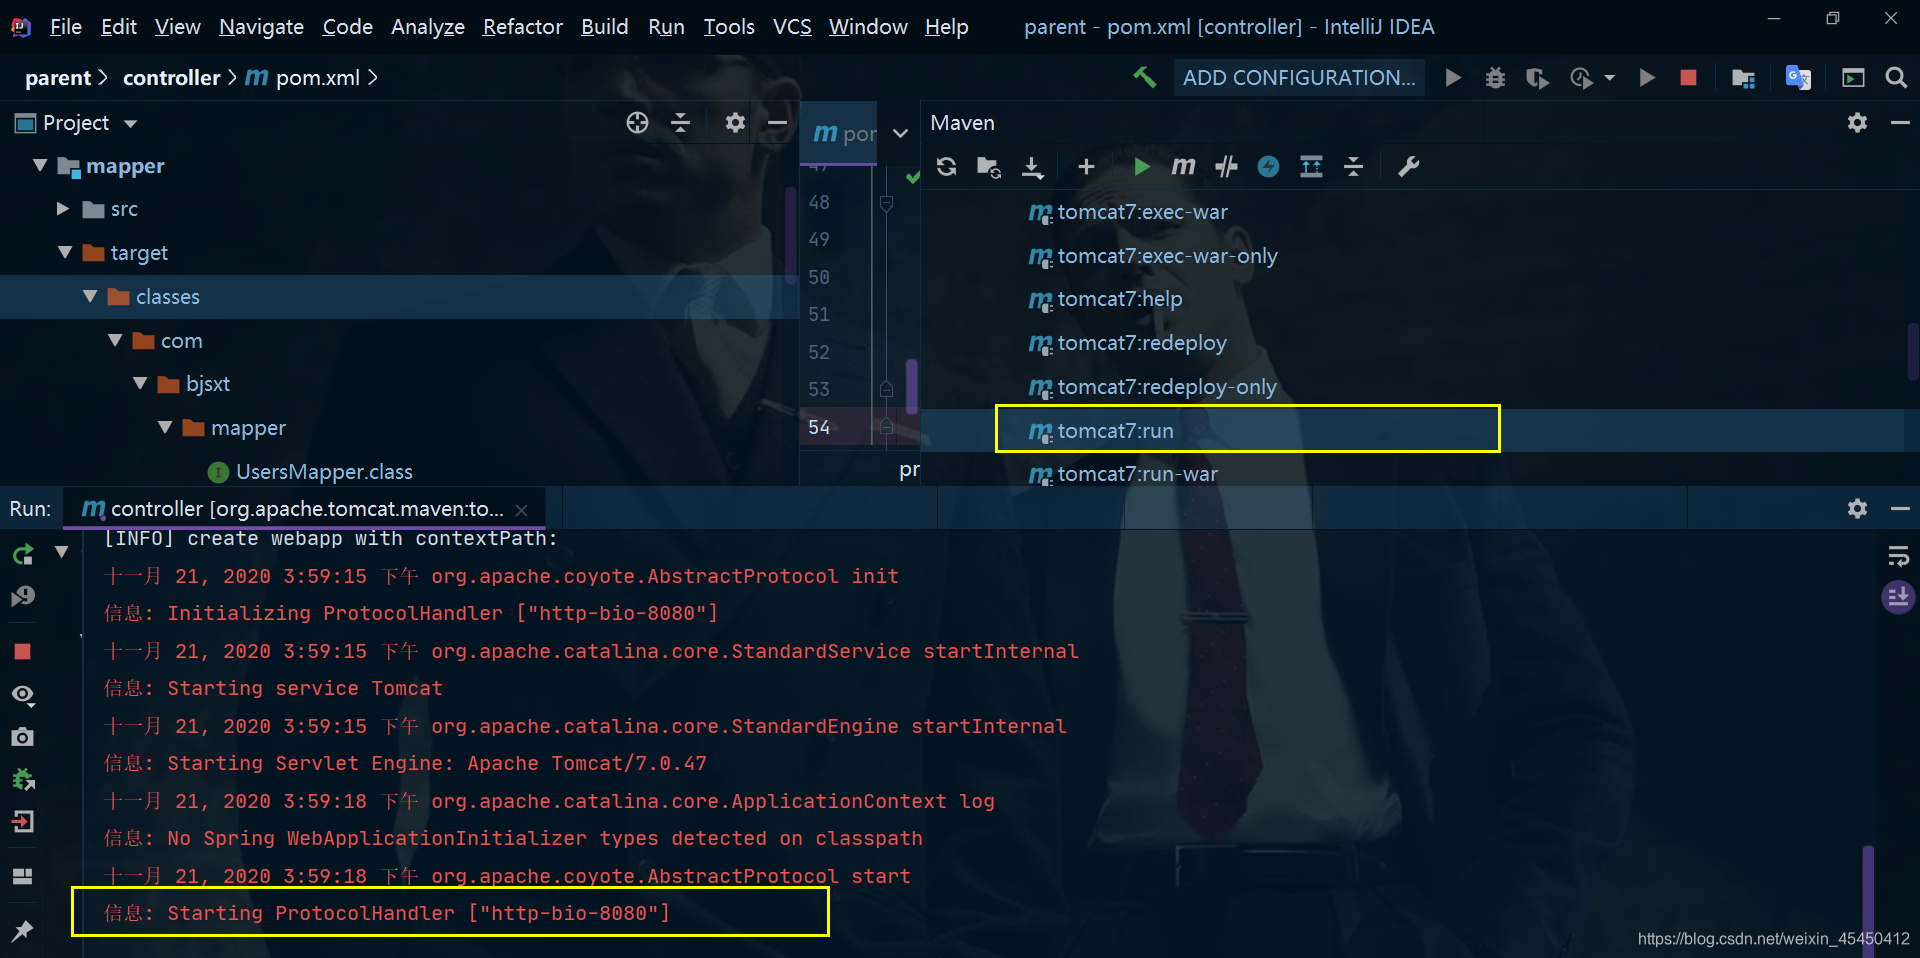Screen dimensions: 1920x958
Task: Click the controller breadcrumb
Action: 171,78
